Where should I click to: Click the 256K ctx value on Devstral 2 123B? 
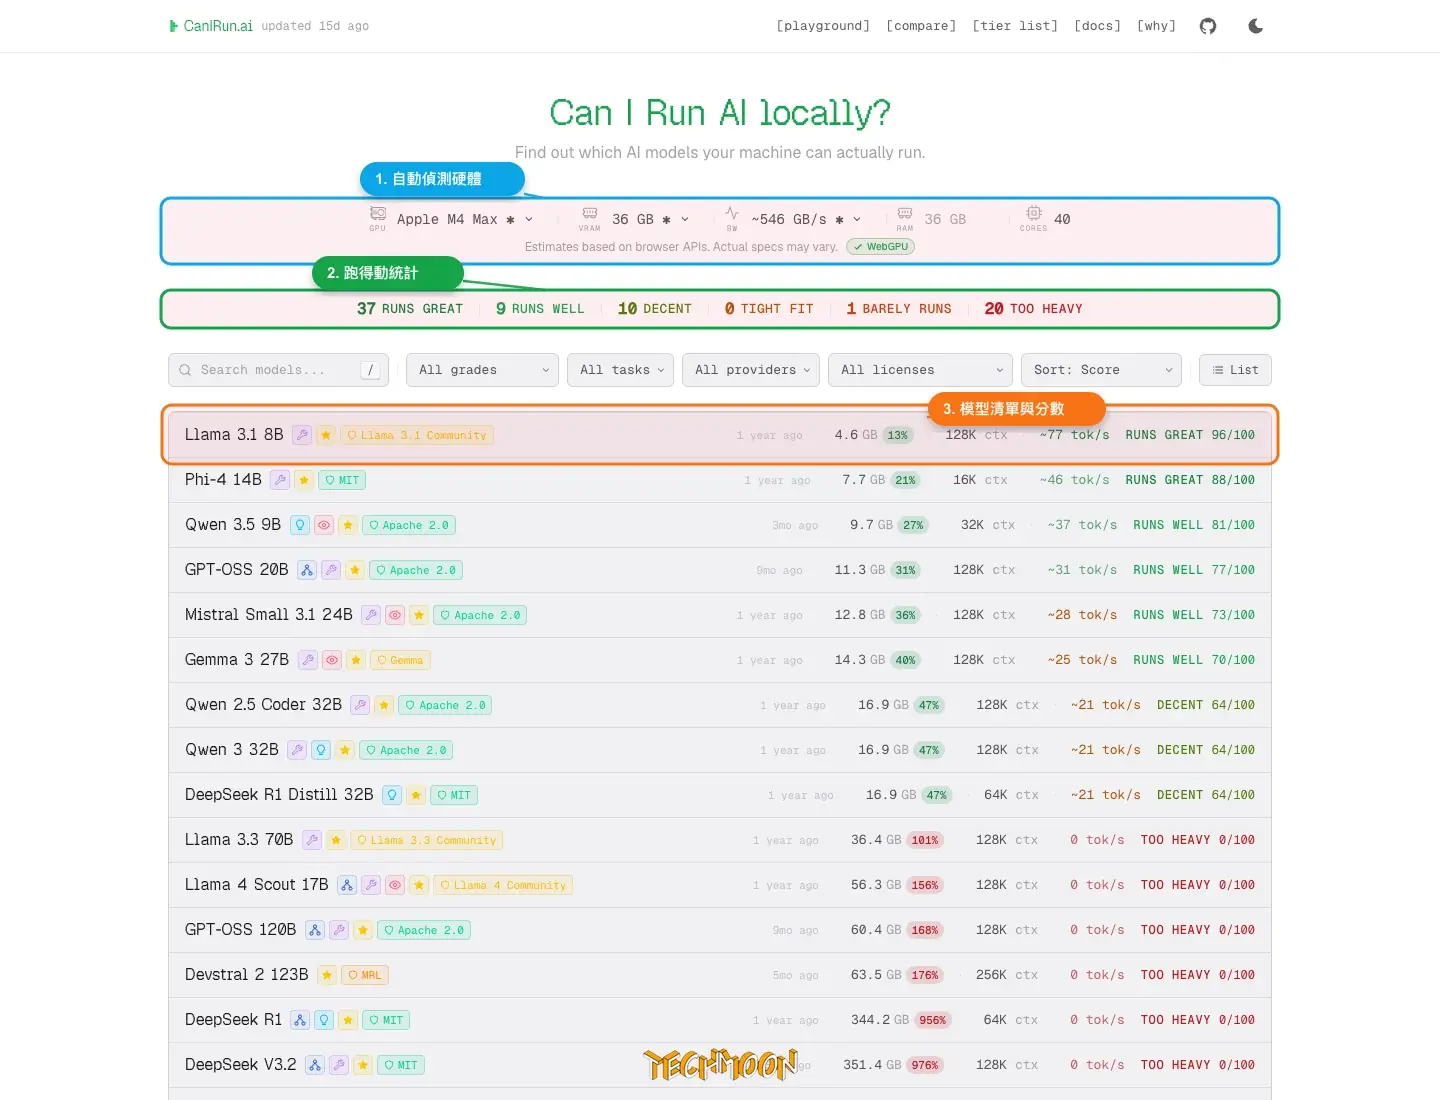coord(1007,975)
